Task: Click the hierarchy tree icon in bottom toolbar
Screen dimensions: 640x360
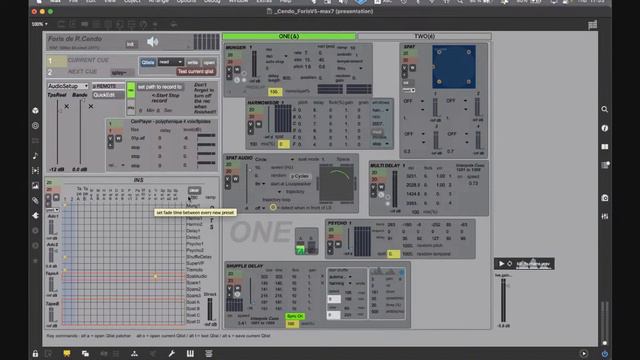Action: point(134,353)
